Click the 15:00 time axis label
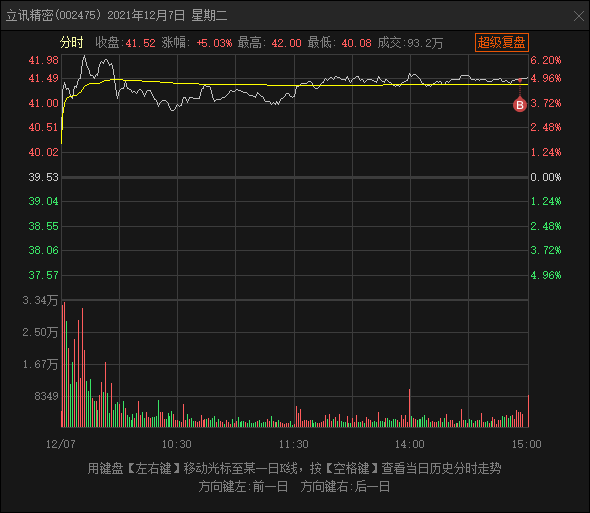This screenshot has height=513, width=590. tap(526, 444)
